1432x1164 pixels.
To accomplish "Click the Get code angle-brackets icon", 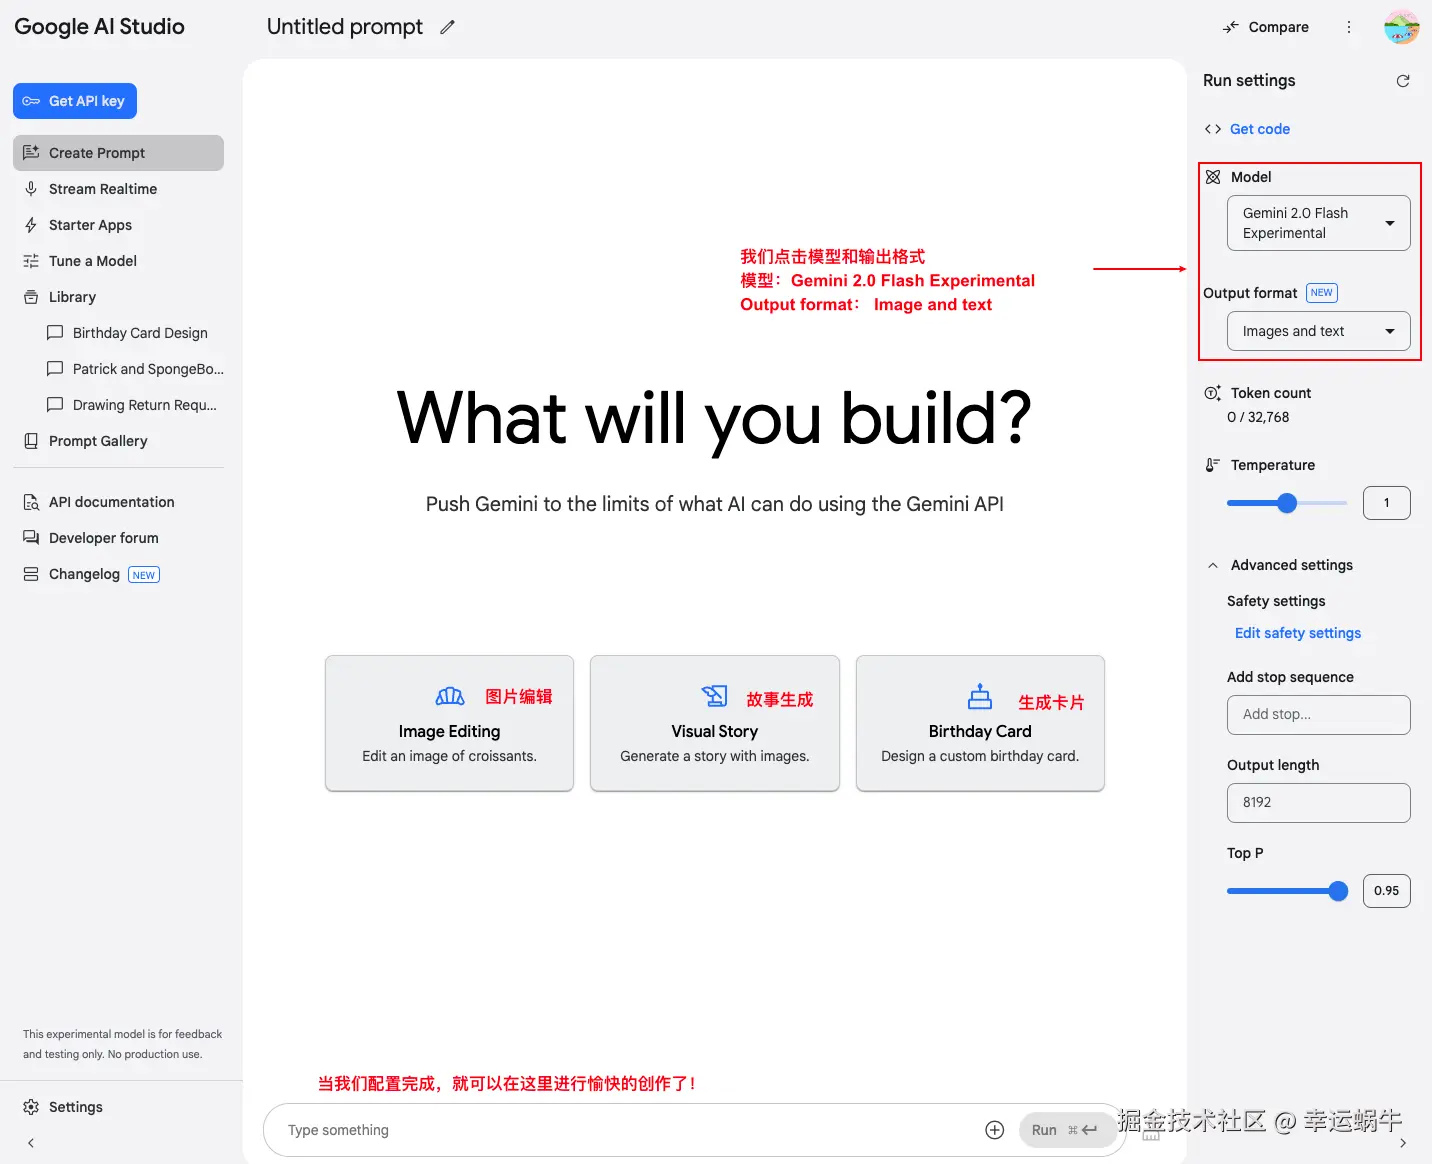I will click(x=1213, y=129).
